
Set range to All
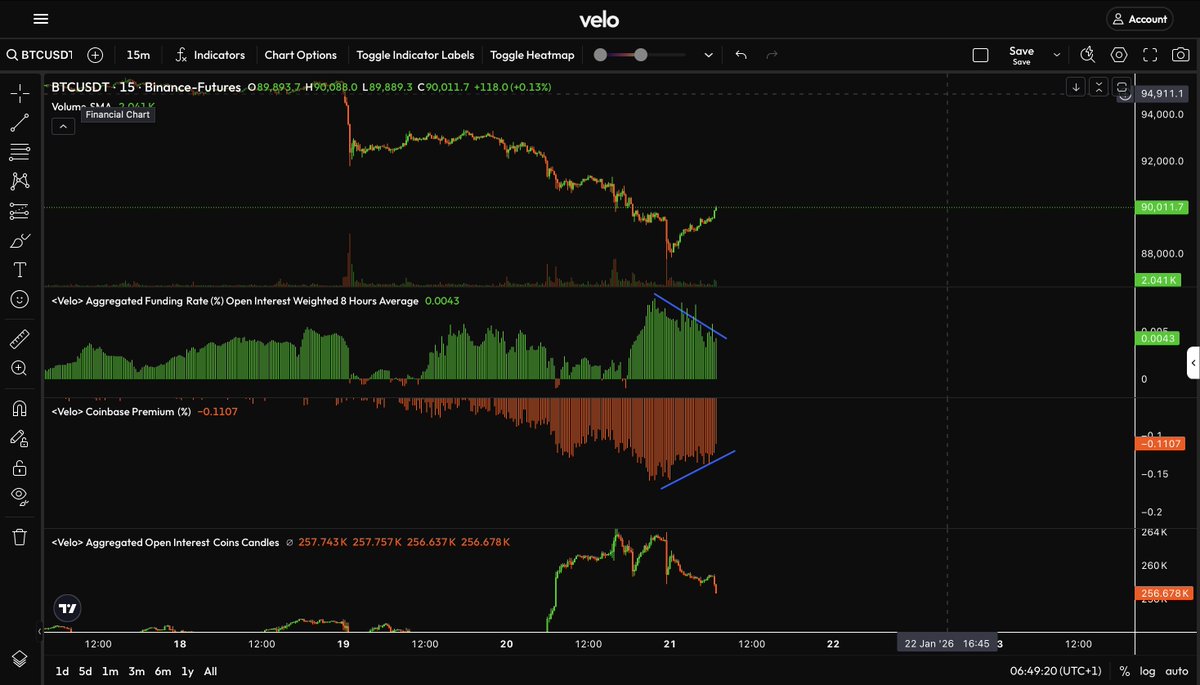[x=210, y=671]
